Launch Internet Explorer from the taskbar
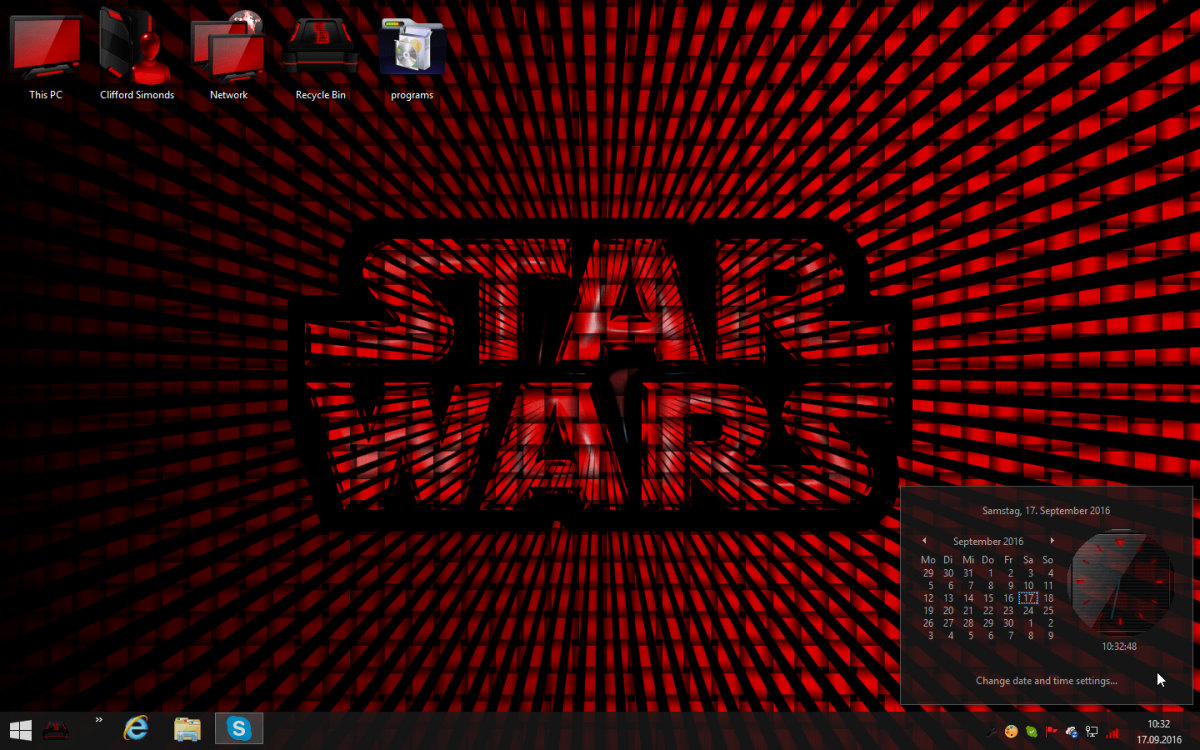 [136, 729]
